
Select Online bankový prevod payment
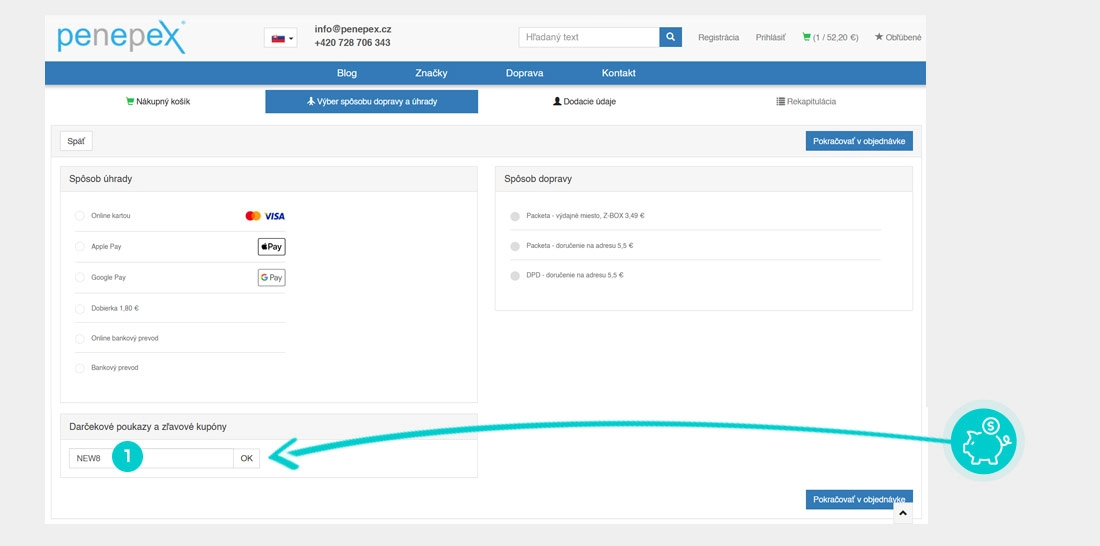pyautogui.click(x=80, y=338)
